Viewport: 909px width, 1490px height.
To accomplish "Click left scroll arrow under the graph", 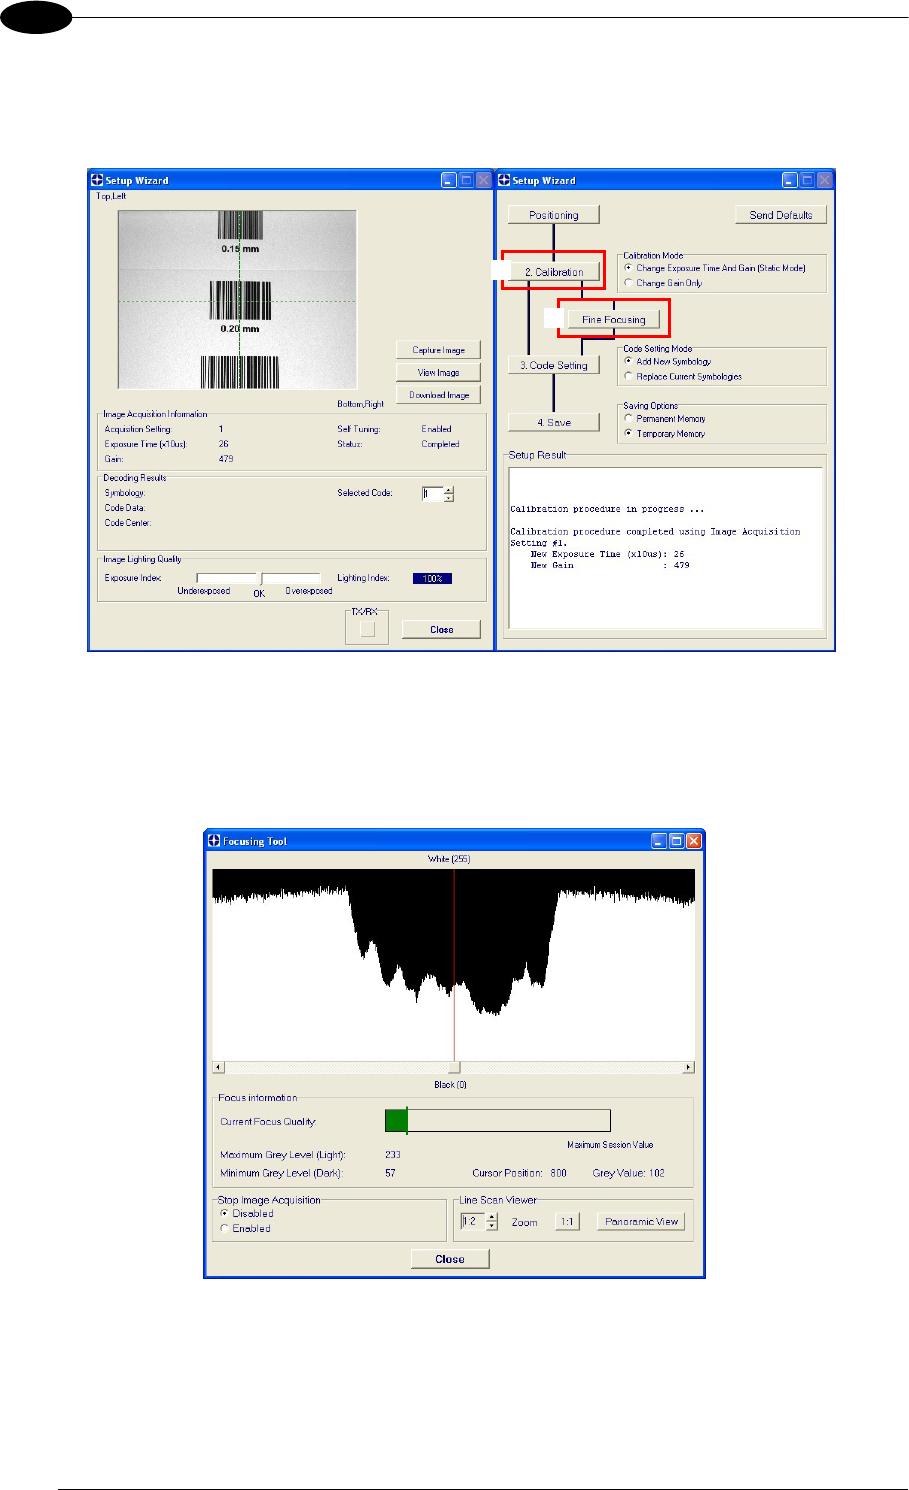I will [219, 1068].
